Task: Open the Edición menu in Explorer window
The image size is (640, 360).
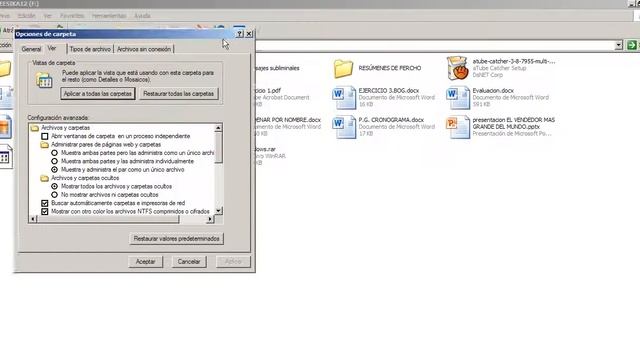Action: coord(27,16)
